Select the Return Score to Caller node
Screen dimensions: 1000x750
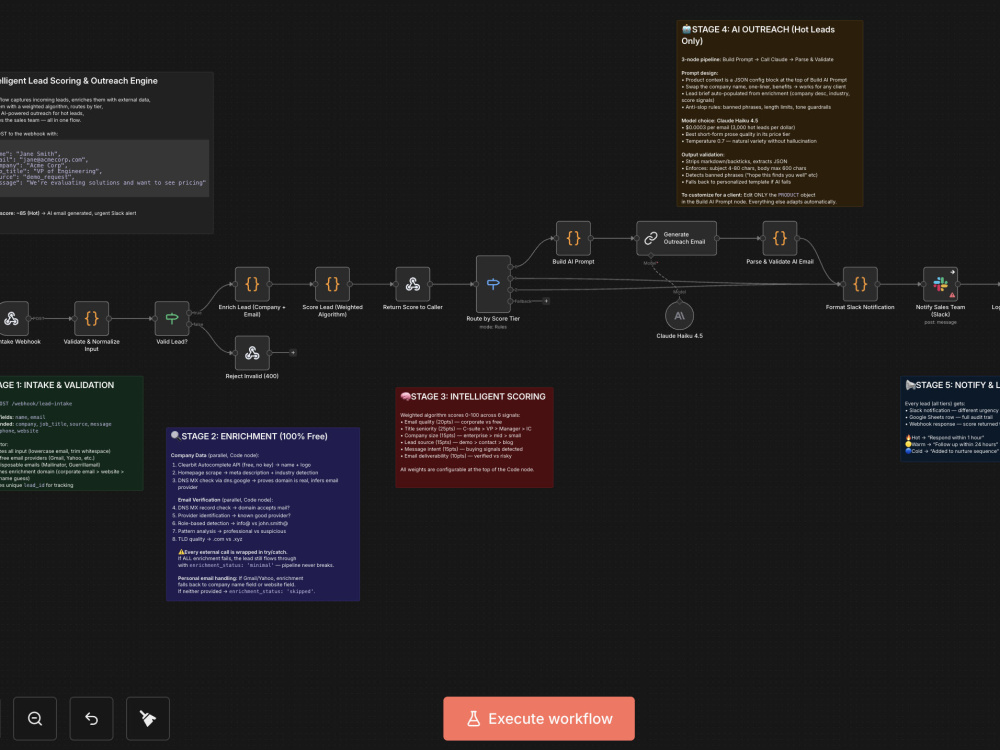click(413, 284)
